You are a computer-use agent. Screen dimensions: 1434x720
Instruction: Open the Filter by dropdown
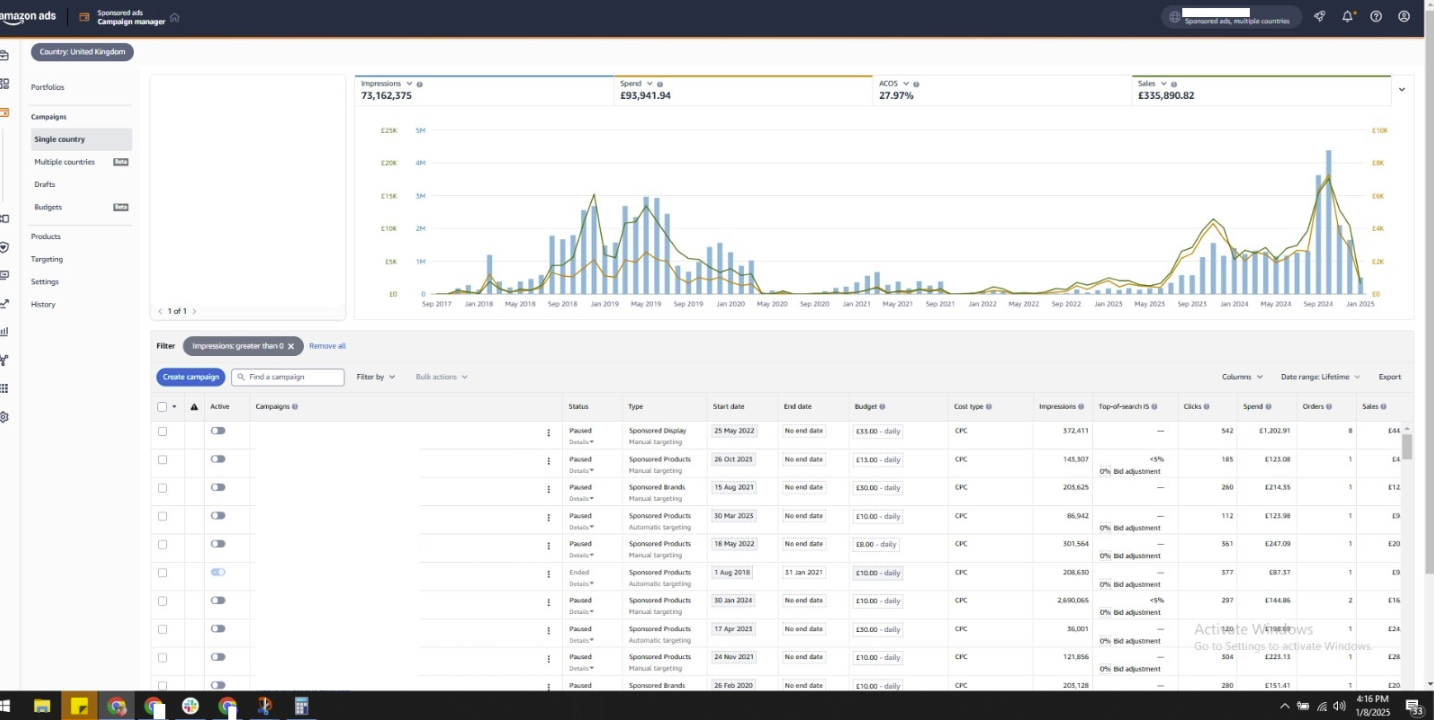pyautogui.click(x=376, y=377)
